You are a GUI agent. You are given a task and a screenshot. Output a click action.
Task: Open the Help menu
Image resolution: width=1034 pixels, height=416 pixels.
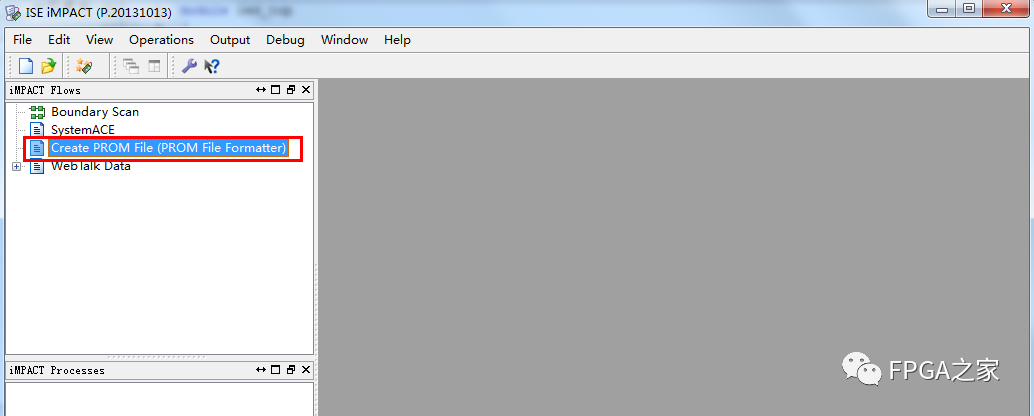pyautogui.click(x=398, y=40)
